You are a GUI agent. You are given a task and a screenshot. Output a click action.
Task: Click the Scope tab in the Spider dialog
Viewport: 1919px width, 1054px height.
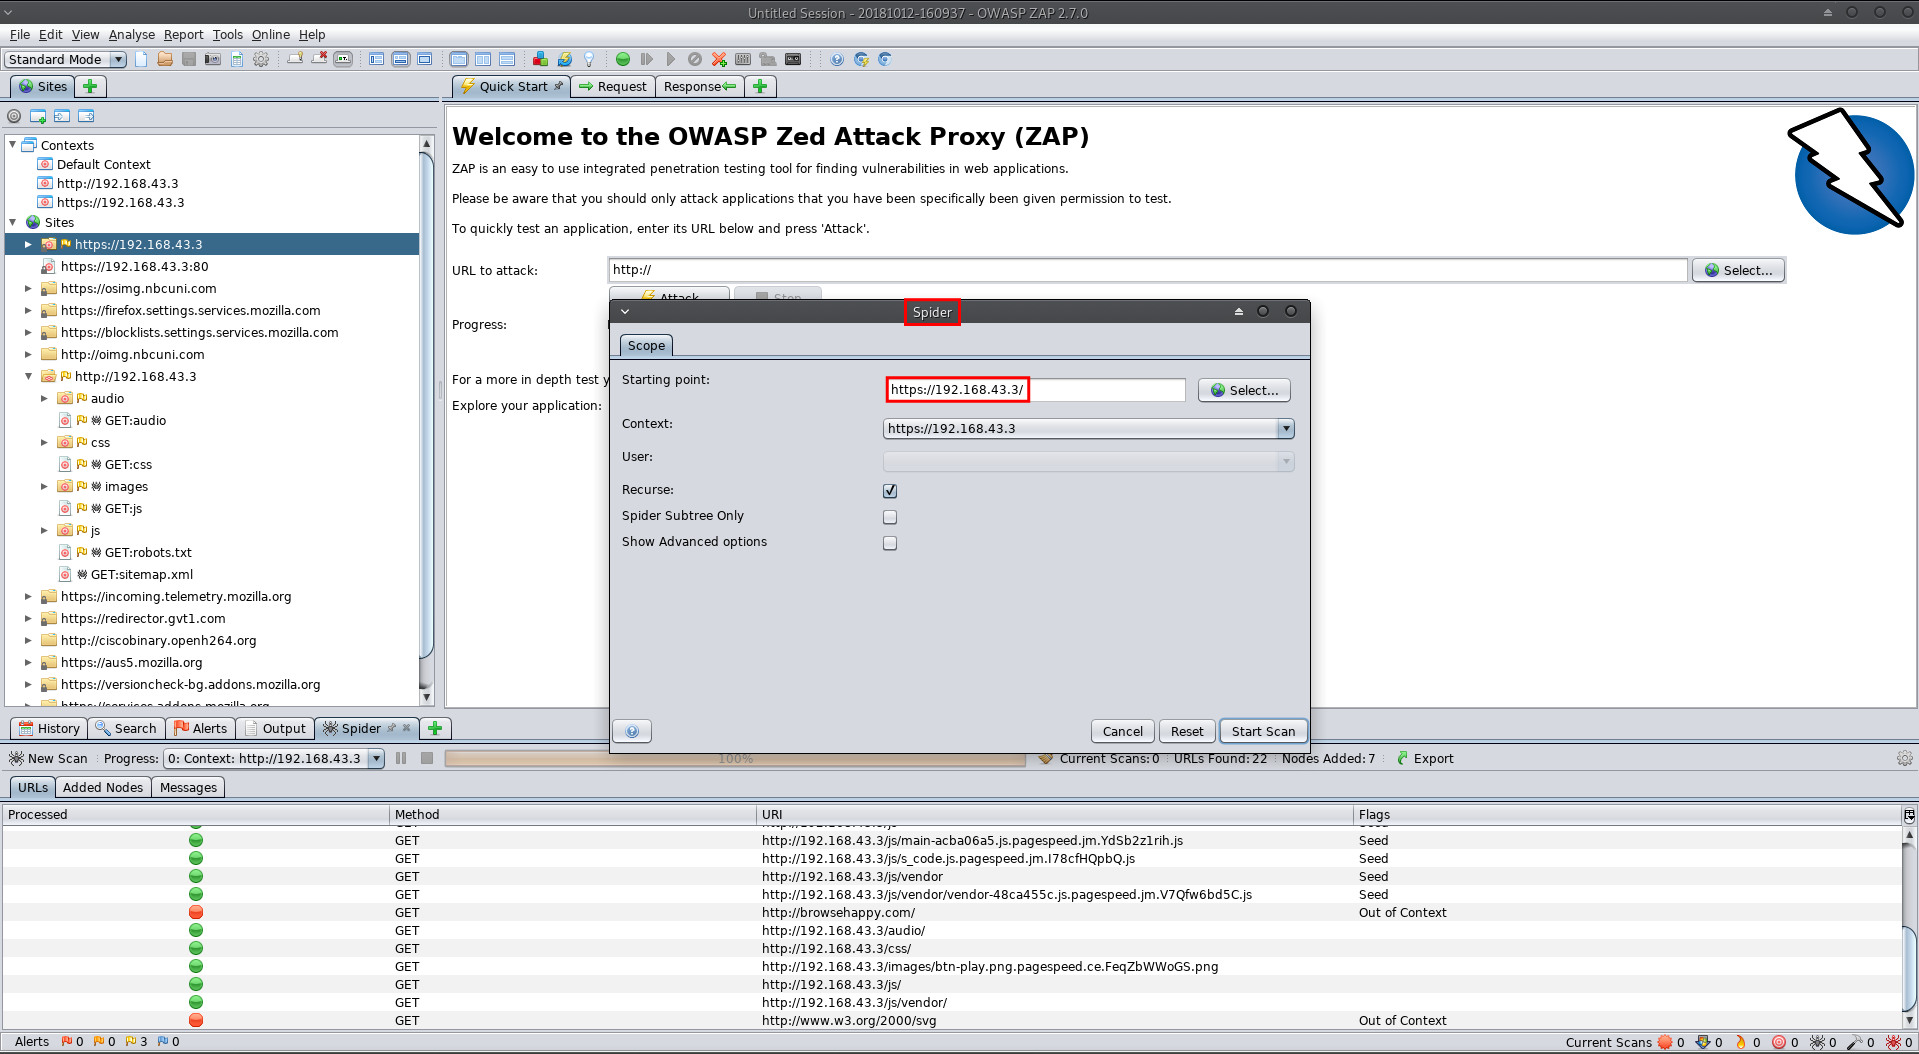[646, 346]
